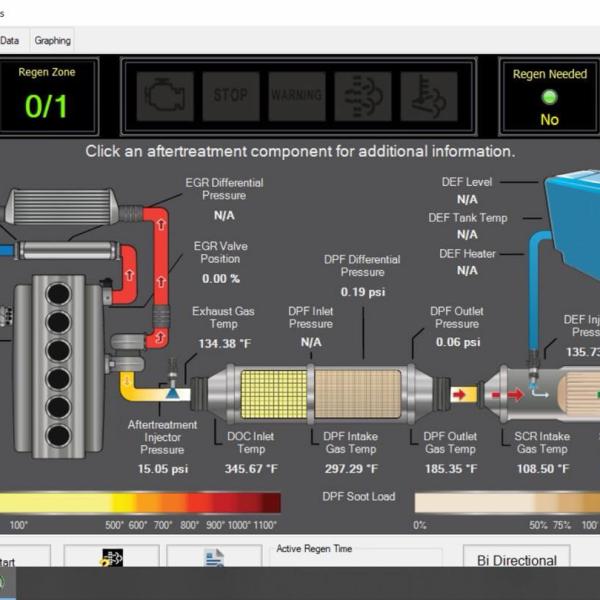Click the WARNING lamp indicator
This screenshot has width=600, height=600.
pyautogui.click(x=297, y=96)
